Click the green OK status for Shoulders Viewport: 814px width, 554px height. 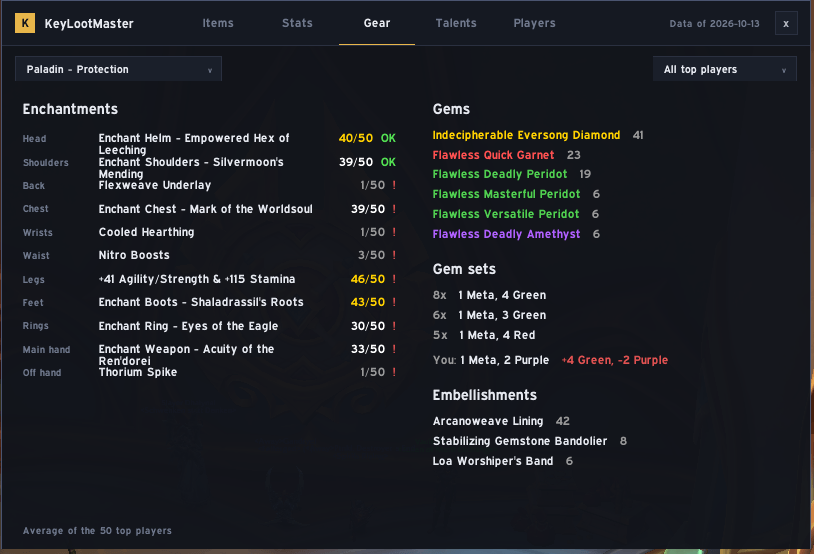pyautogui.click(x=388, y=162)
